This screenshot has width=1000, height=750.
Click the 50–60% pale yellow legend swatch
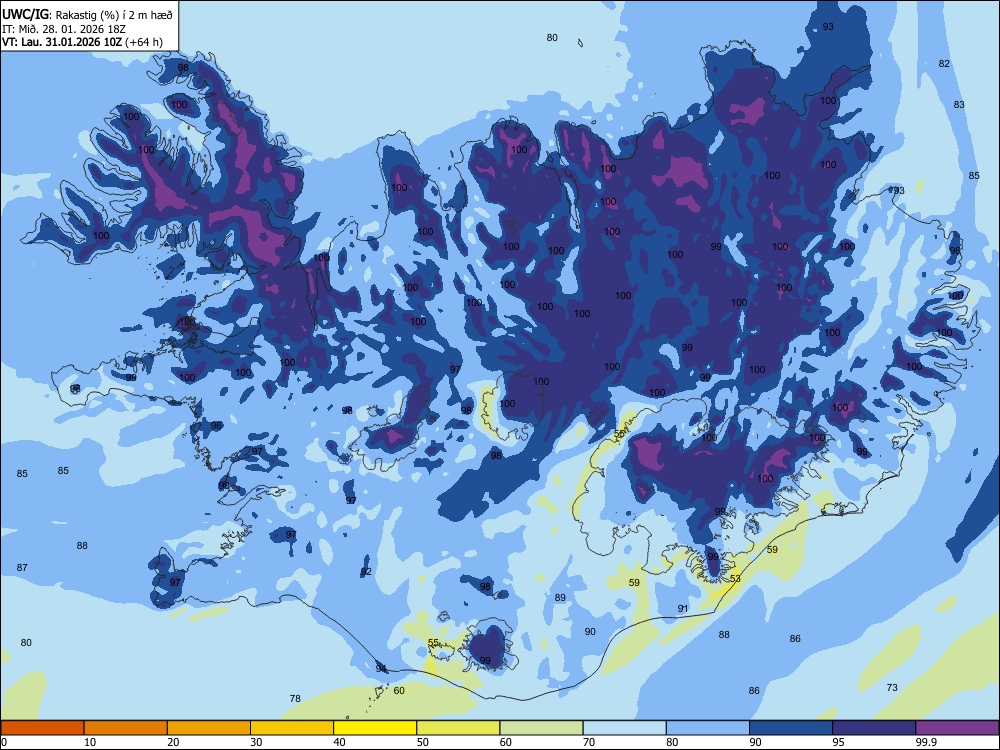[x=458, y=728]
